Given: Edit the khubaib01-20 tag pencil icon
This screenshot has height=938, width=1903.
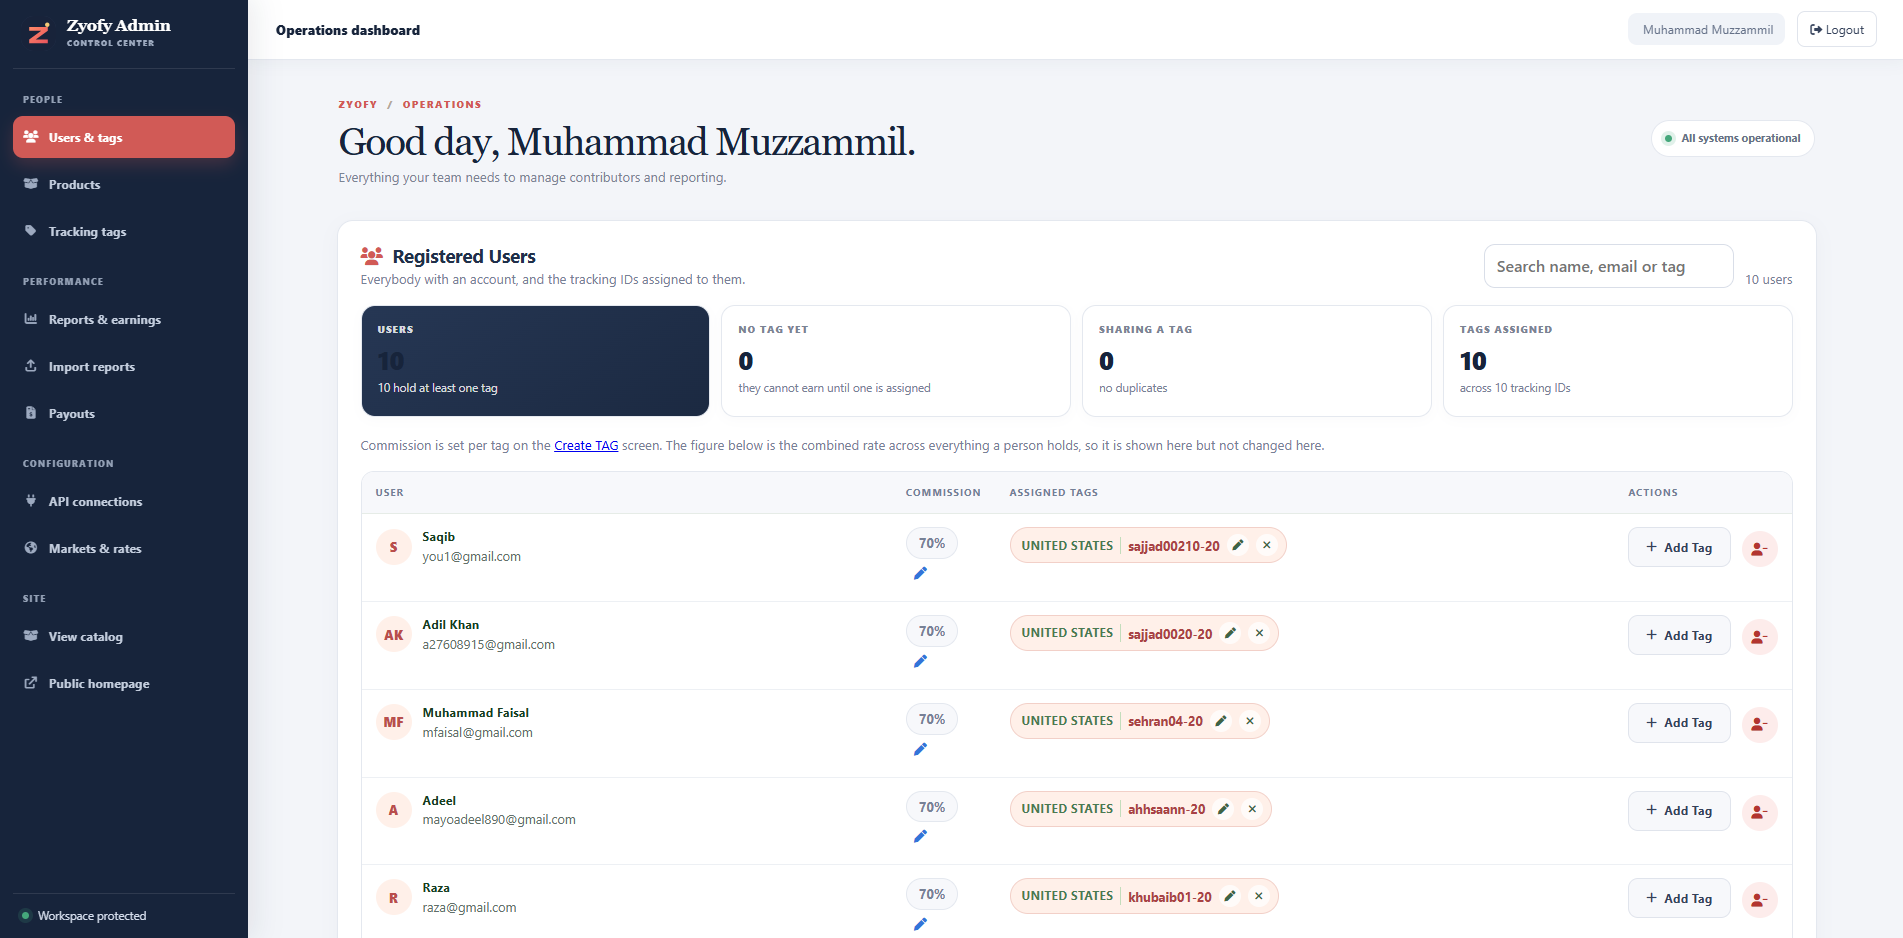Looking at the screenshot, I should pos(1230,896).
